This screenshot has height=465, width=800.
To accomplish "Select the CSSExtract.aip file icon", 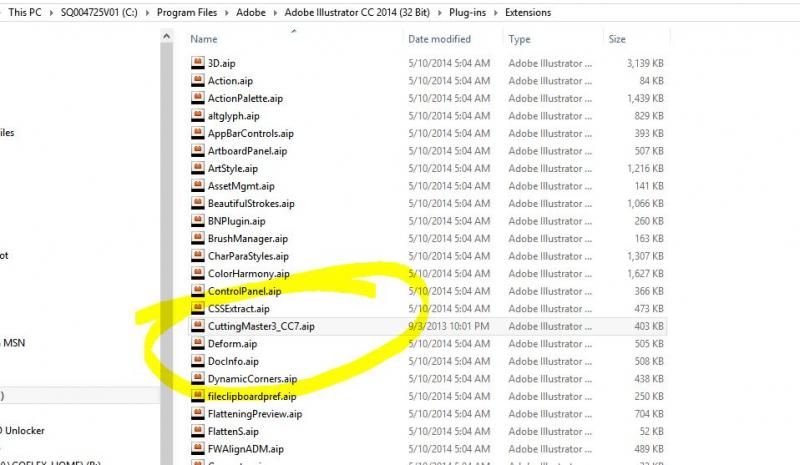I will click(x=197, y=308).
